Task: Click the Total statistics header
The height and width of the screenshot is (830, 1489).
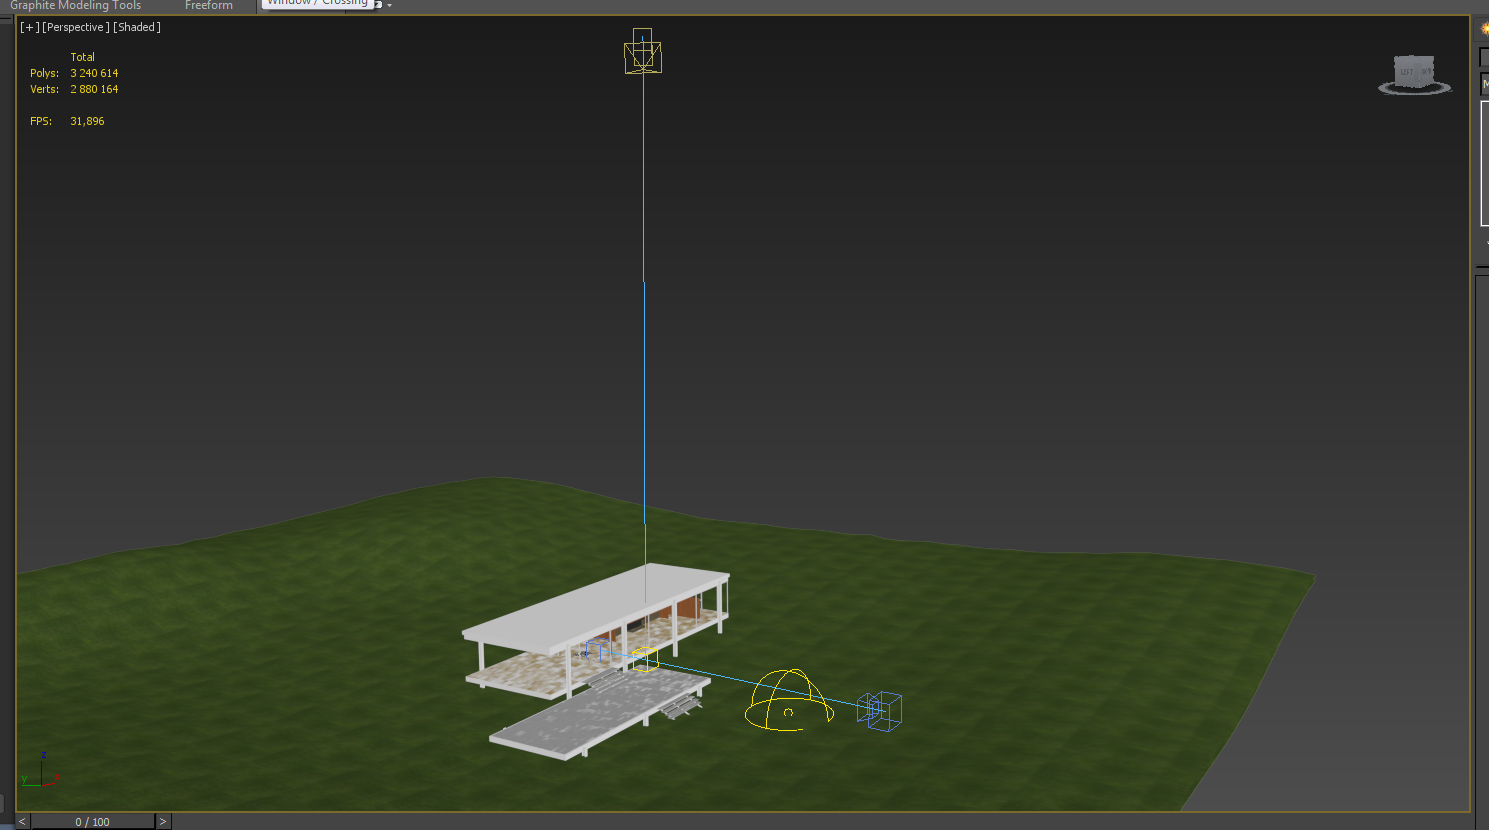Action: [x=83, y=57]
